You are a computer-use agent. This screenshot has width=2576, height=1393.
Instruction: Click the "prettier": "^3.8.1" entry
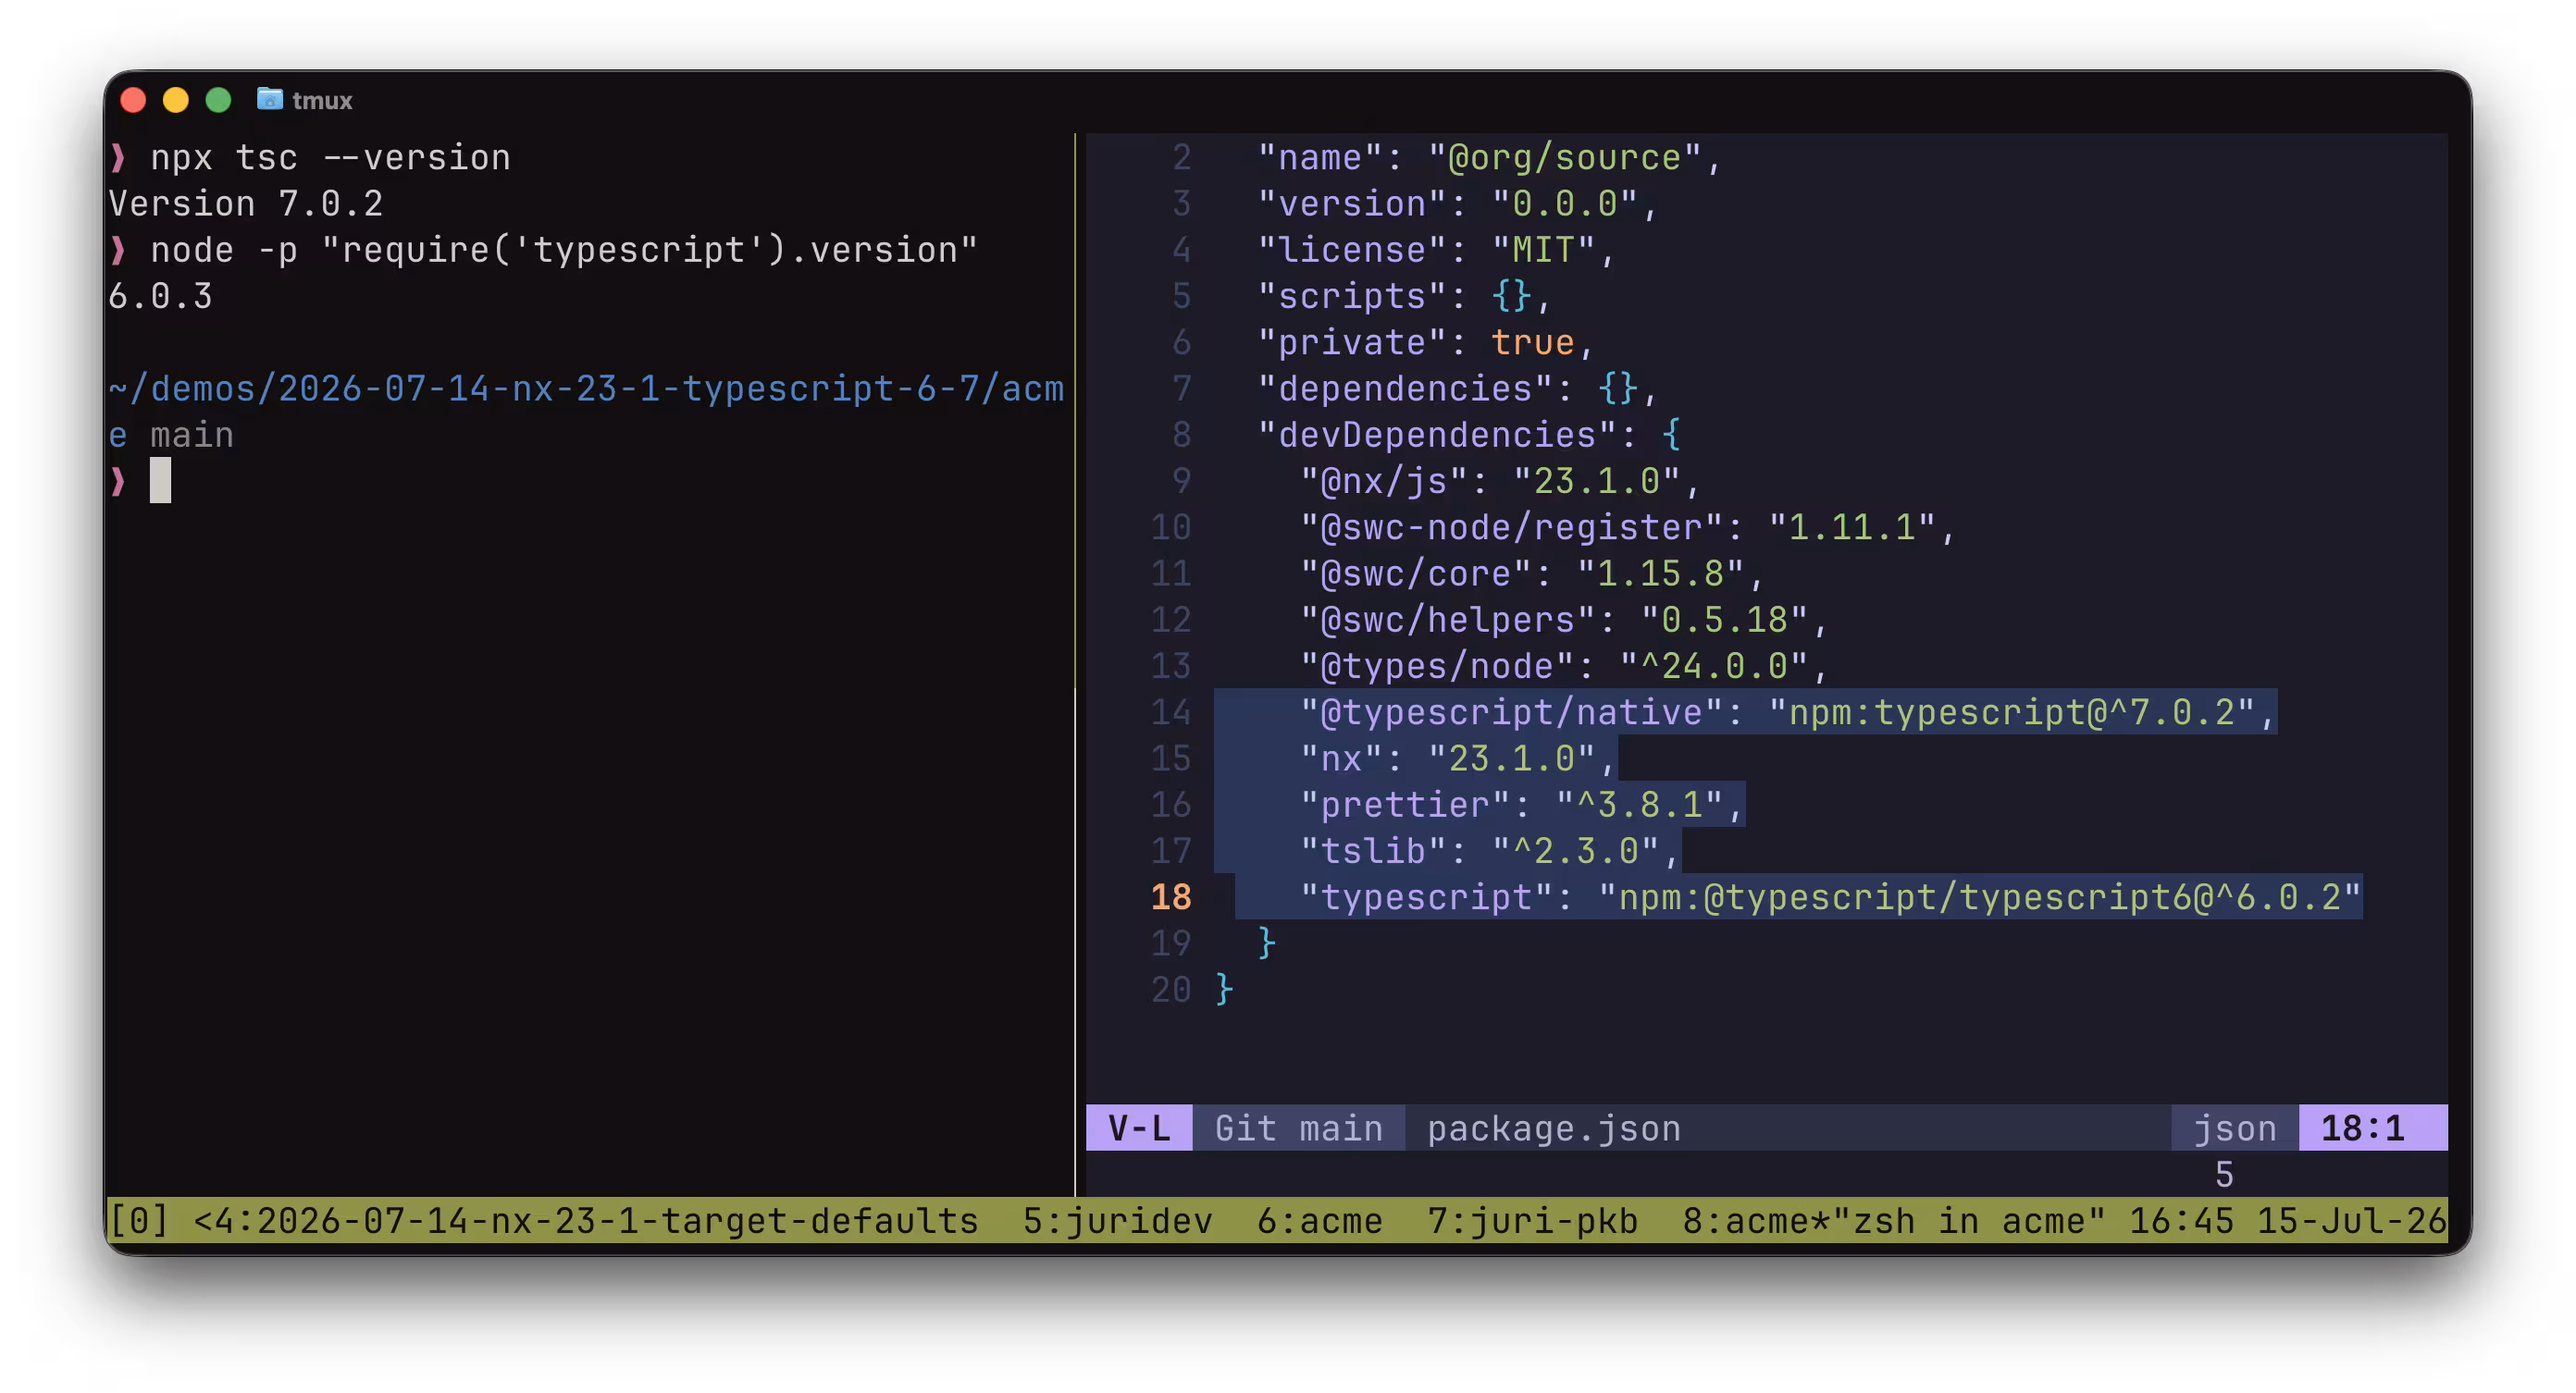1521,805
